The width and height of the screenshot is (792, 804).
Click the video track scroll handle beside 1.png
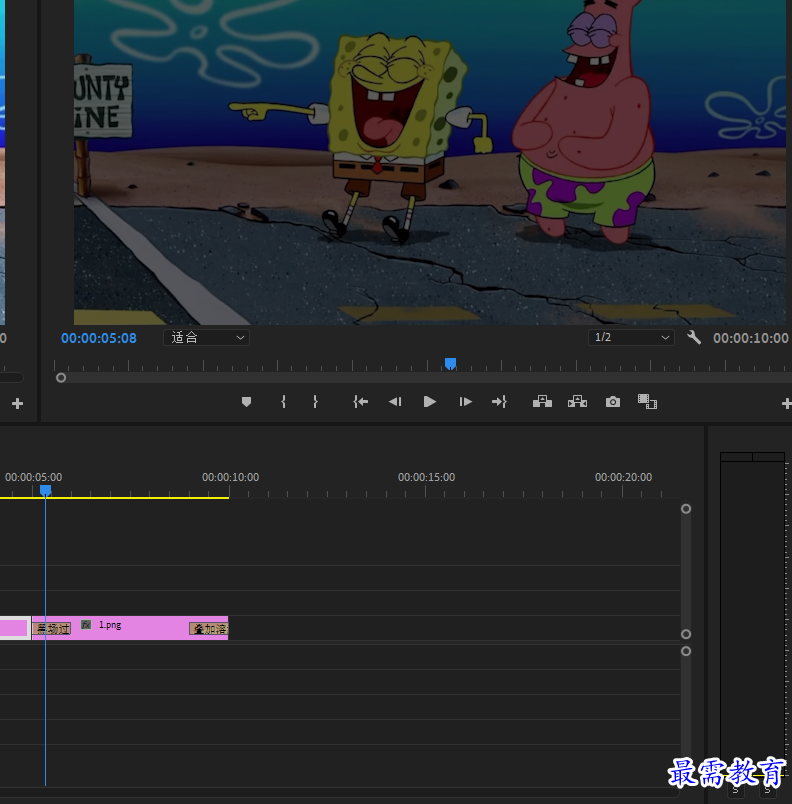(686, 634)
